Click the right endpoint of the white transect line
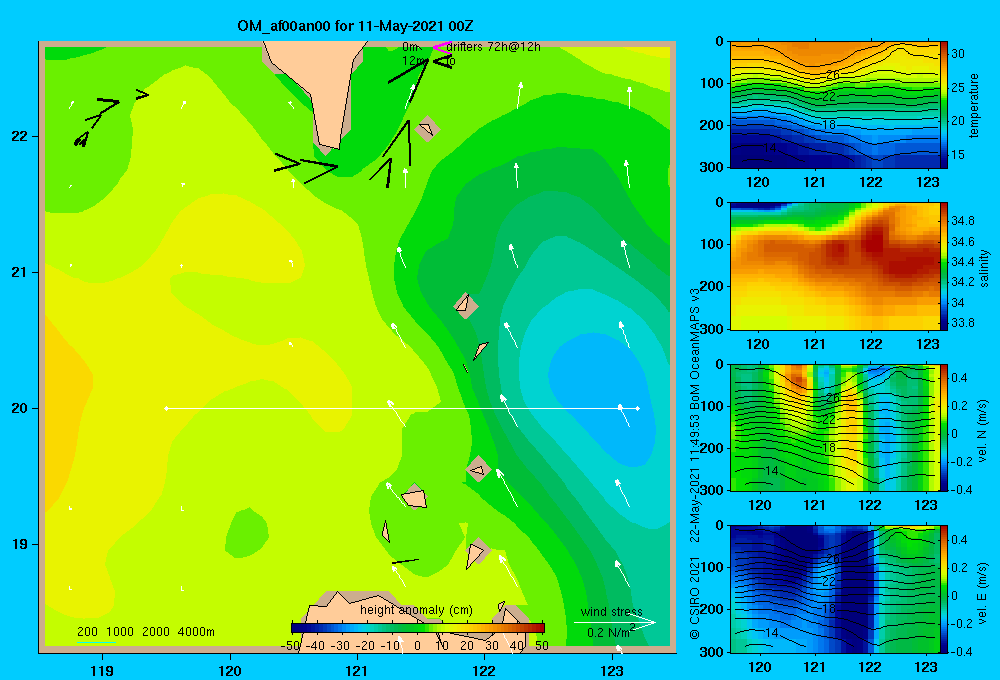 click(638, 408)
